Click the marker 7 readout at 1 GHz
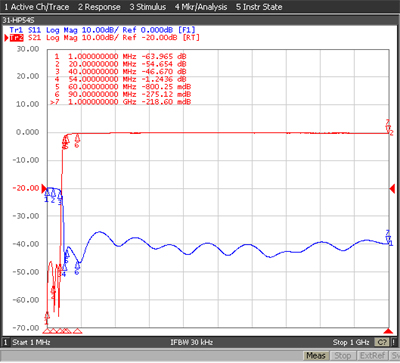This screenshot has height=363, width=400. pos(120,102)
